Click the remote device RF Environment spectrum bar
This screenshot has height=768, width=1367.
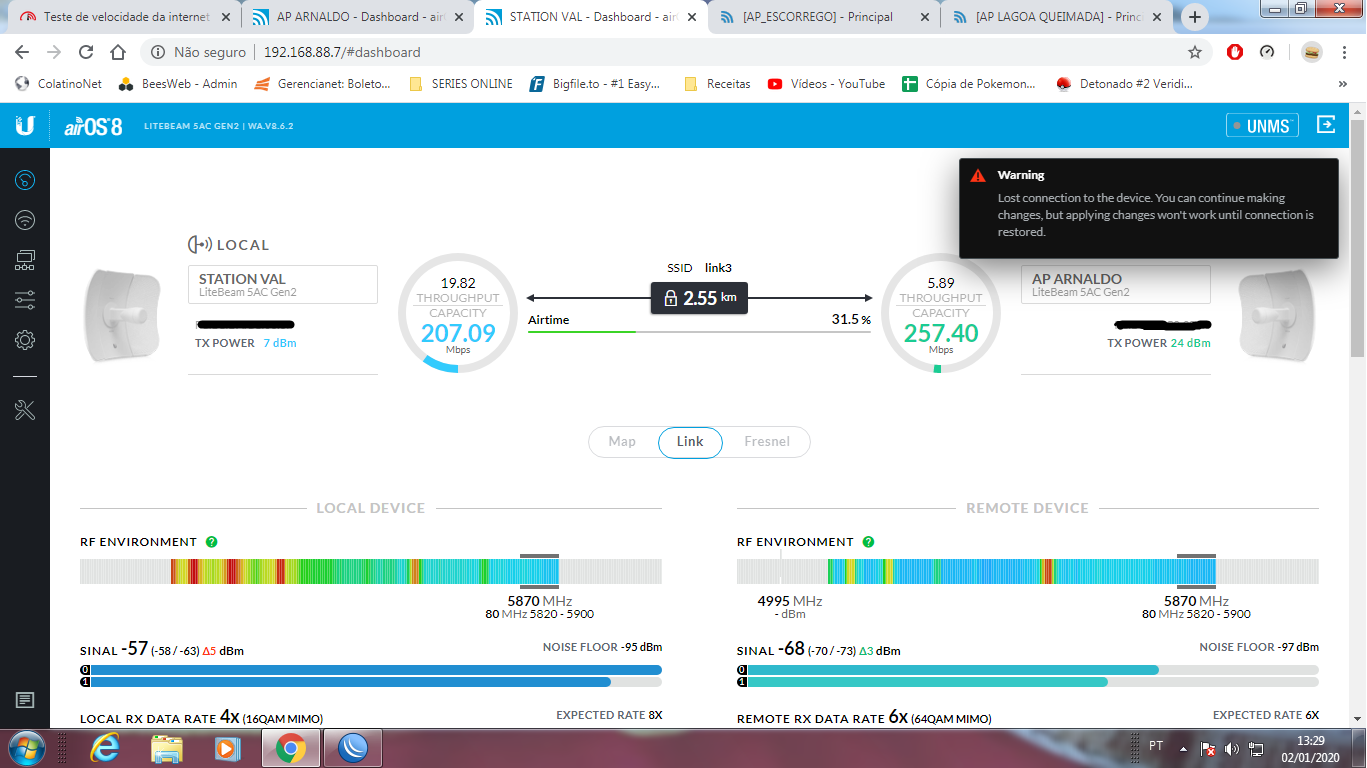[x=1028, y=572]
